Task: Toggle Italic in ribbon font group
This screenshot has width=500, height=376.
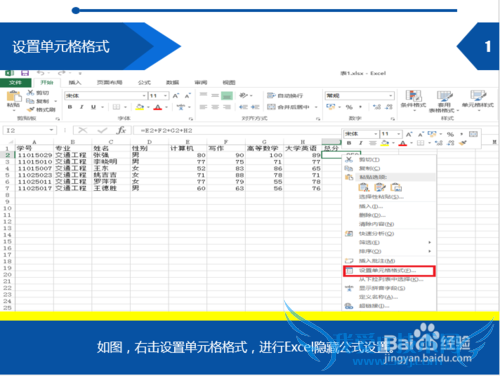Action: click(x=82, y=107)
